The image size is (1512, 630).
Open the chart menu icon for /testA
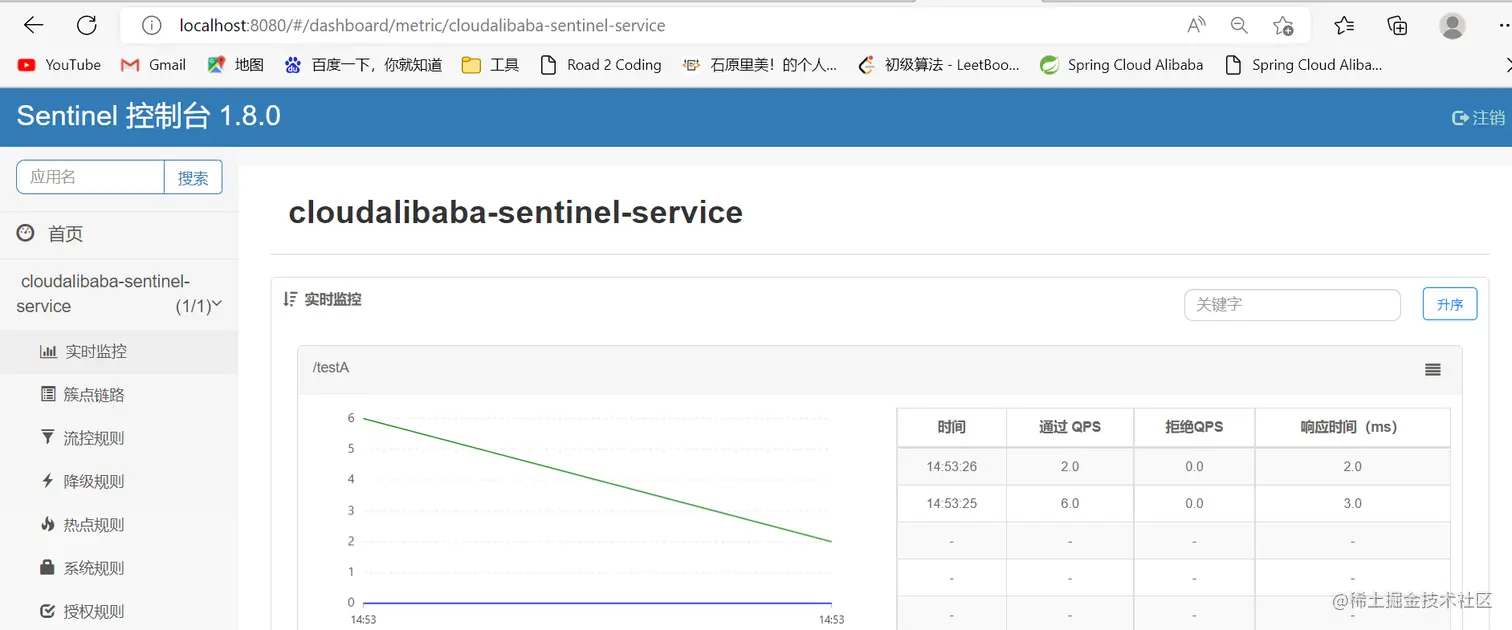tap(1433, 370)
